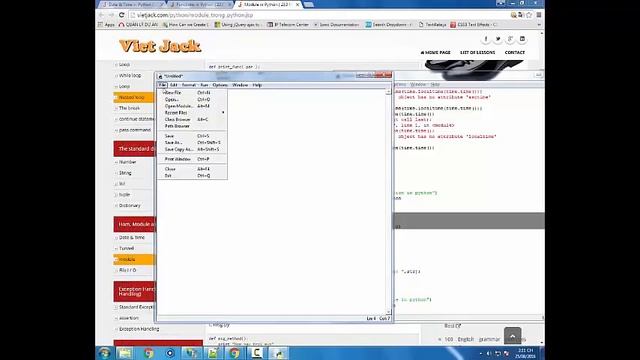Open the Options menu in Untitled window
Screen dimensions: 640x360
click(220, 85)
